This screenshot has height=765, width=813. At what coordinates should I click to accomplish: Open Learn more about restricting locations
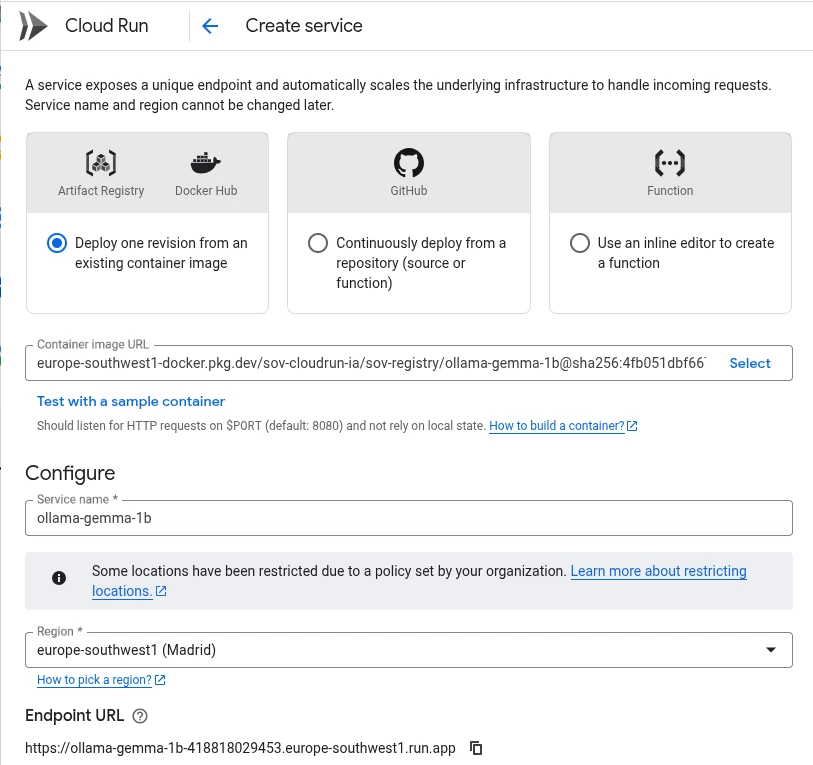[658, 571]
